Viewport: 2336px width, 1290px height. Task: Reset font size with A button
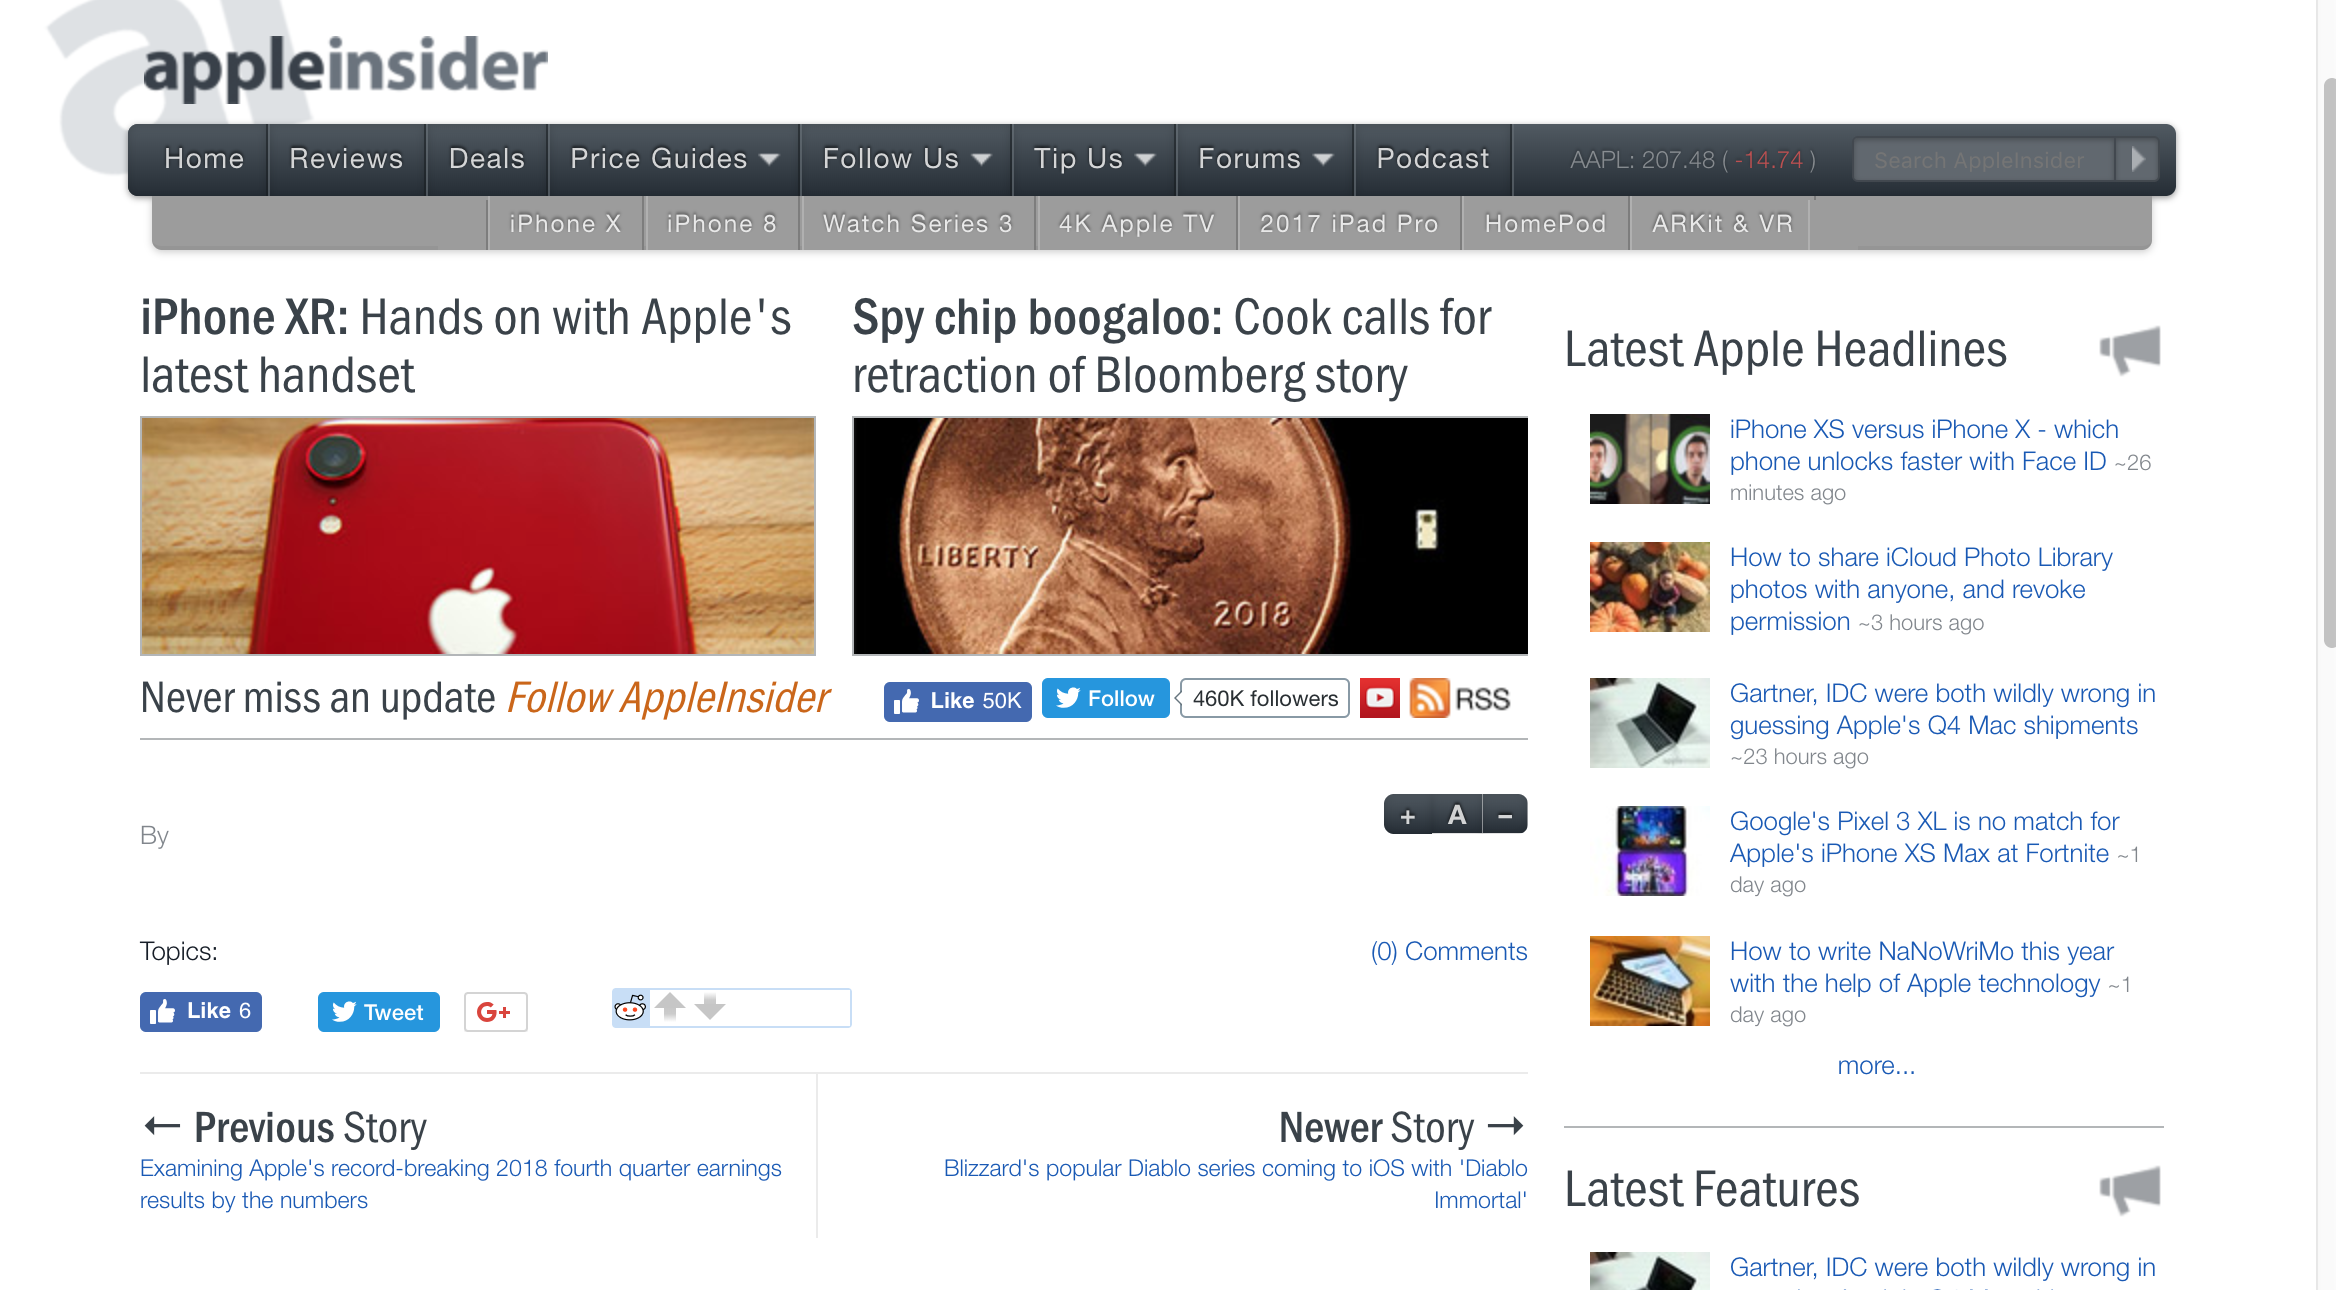[1457, 815]
